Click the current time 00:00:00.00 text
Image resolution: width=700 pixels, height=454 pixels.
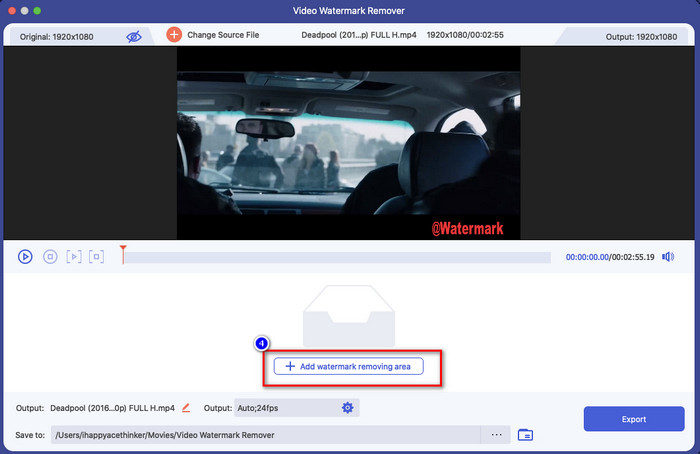pos(587,257)
